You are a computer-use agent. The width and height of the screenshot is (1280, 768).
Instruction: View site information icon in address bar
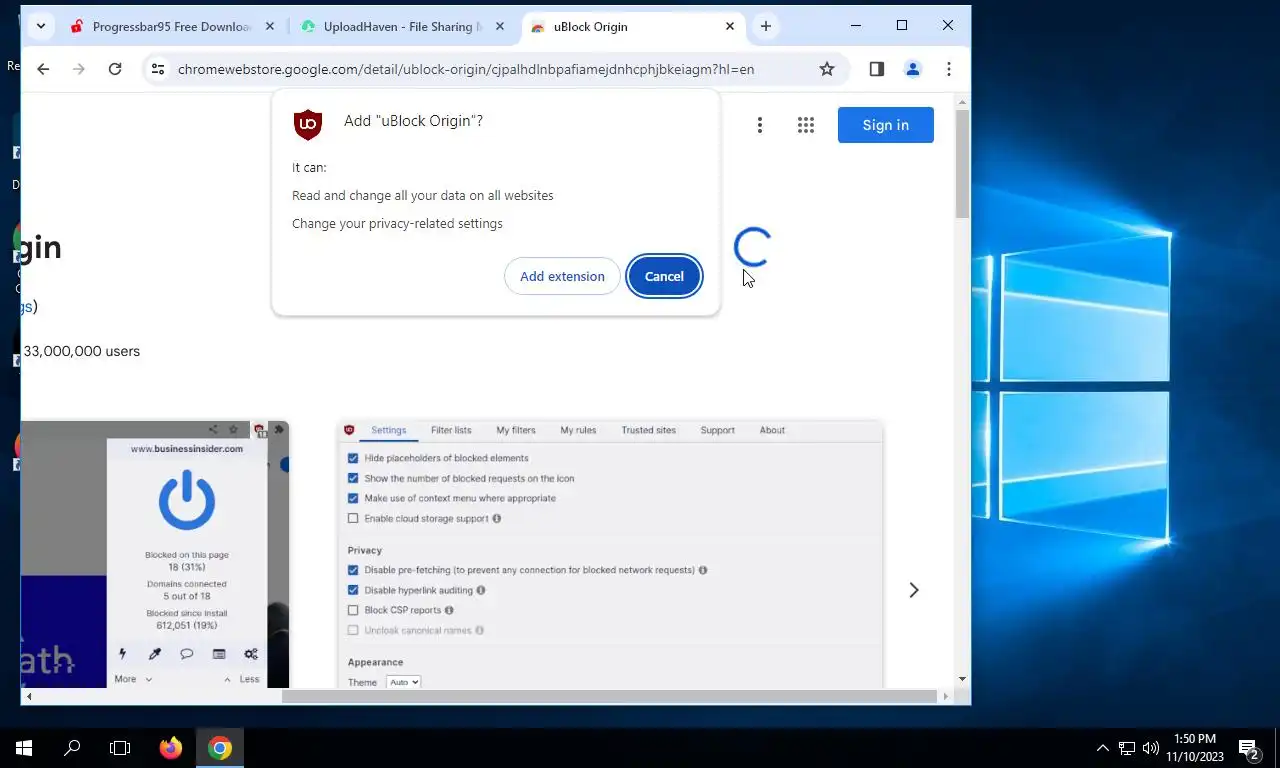coord(157,69)
